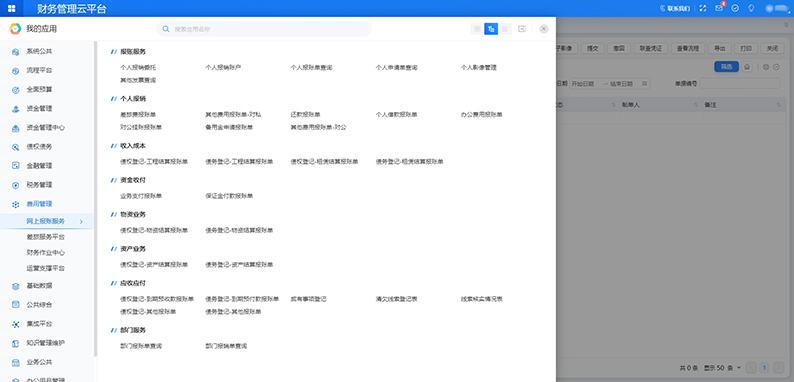The height and width of the screenshot is (382, 794).
Task: Select 差旅服务平台 submenu item
Action: click(x=46, y=237)
